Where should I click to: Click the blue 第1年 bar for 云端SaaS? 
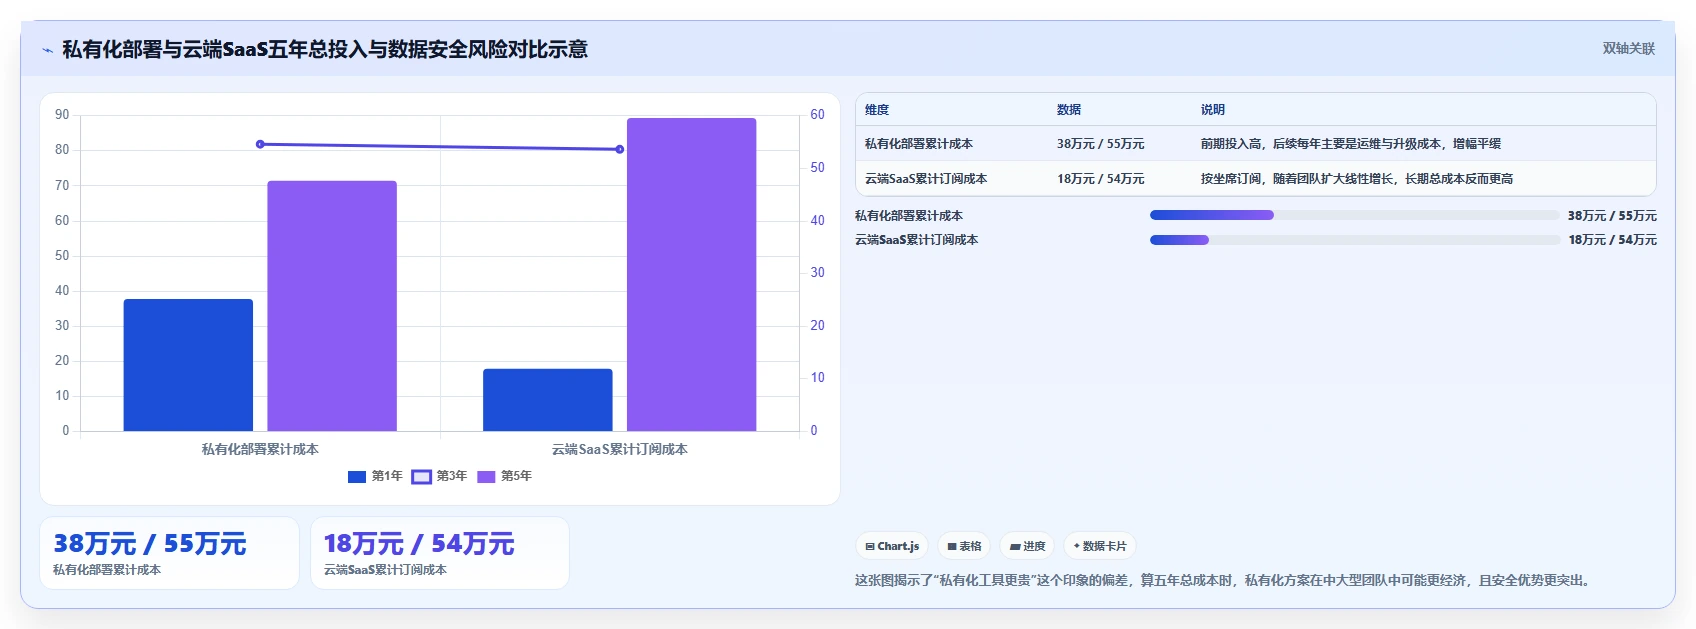coord(548,400)
